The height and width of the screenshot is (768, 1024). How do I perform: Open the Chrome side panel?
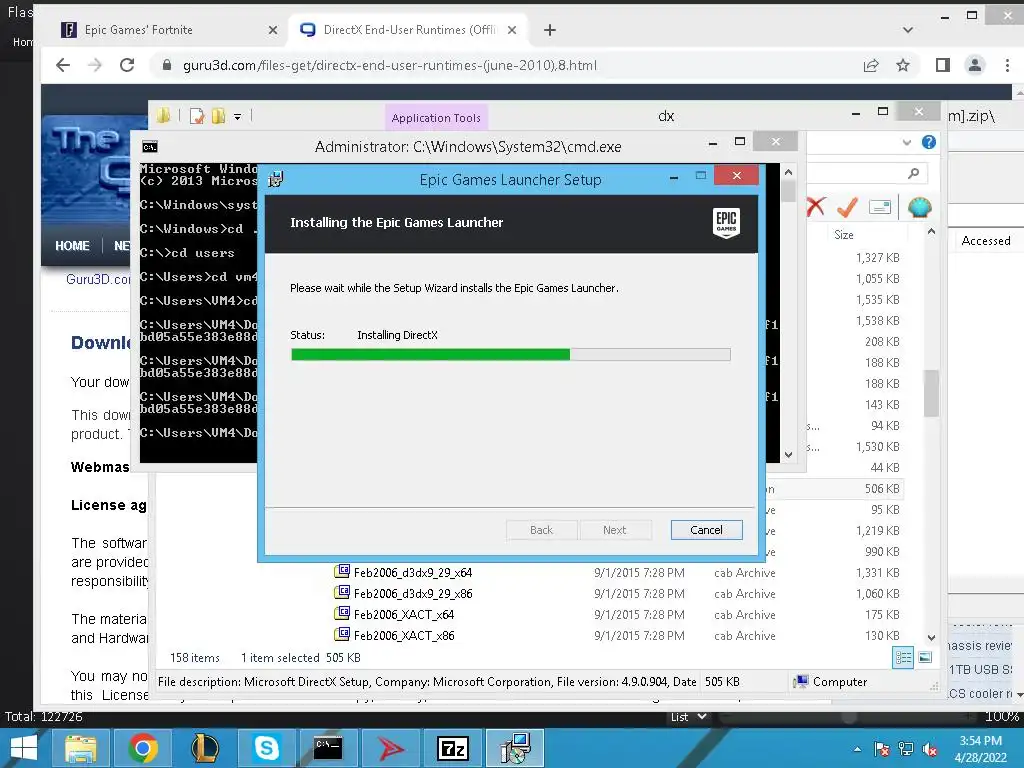[x=942, y=65]
